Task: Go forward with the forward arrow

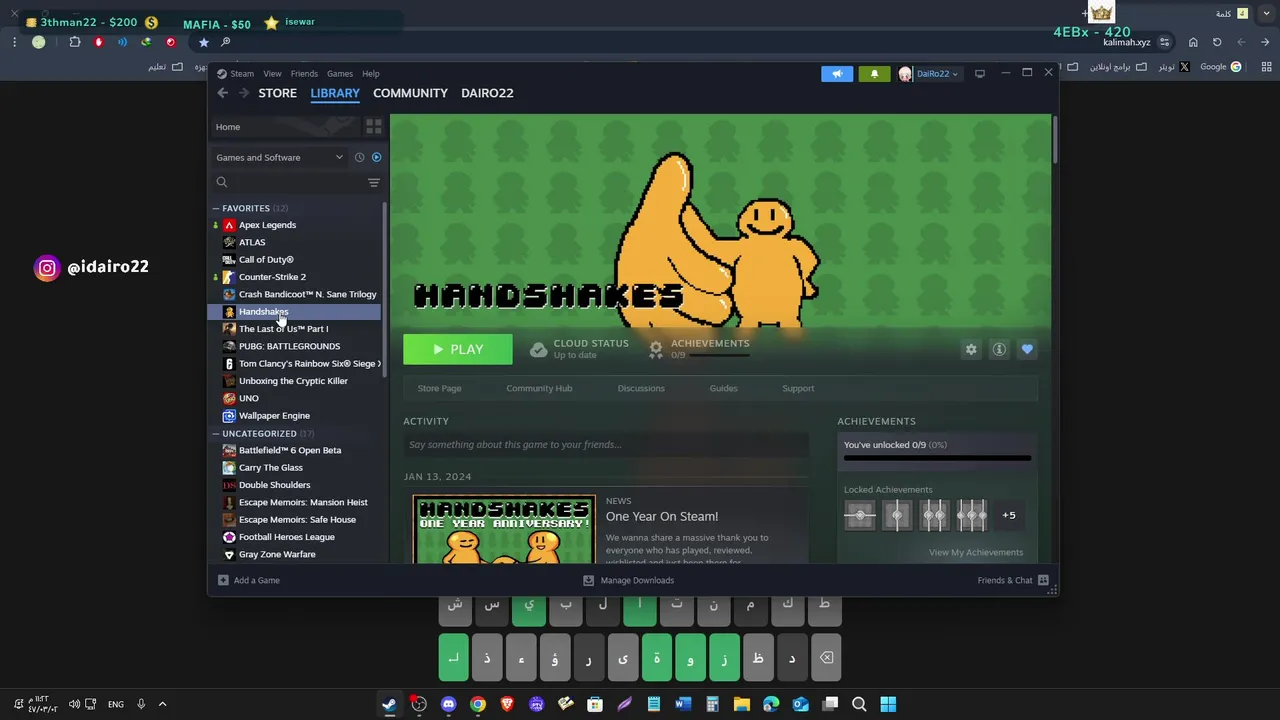Action: (x=243, y=93)
